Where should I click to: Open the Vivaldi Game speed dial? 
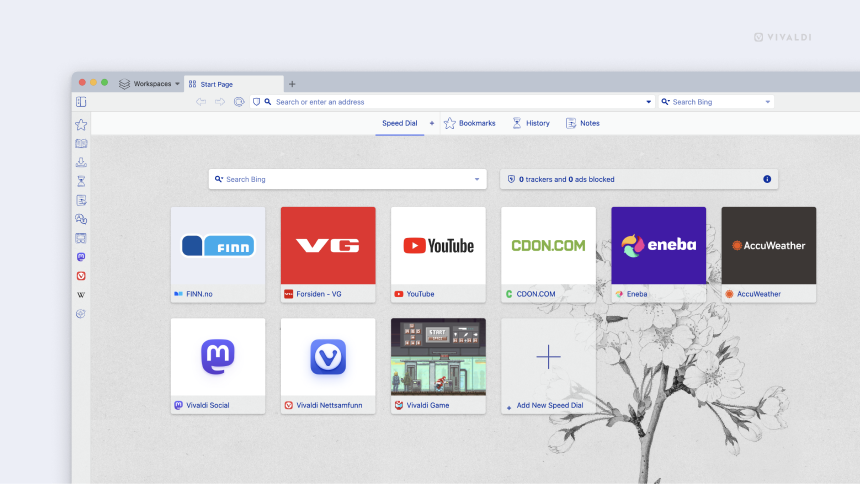[438, 366]
